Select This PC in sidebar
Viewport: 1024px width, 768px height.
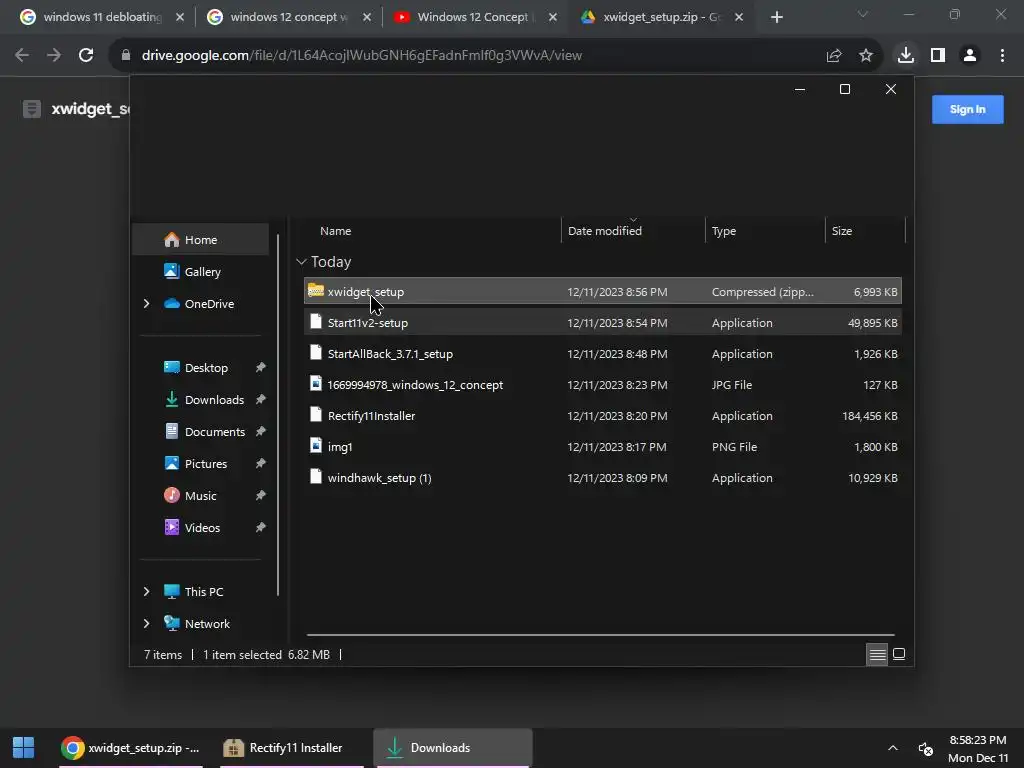[x=203, y=592]
